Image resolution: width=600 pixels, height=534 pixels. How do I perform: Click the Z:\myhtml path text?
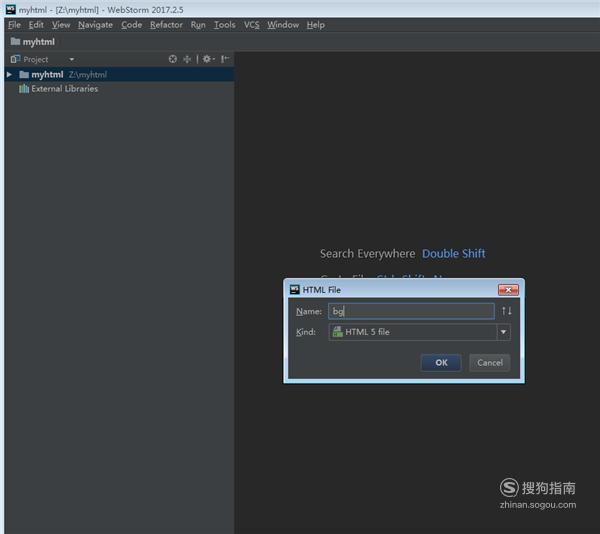(x=88, y=75)
